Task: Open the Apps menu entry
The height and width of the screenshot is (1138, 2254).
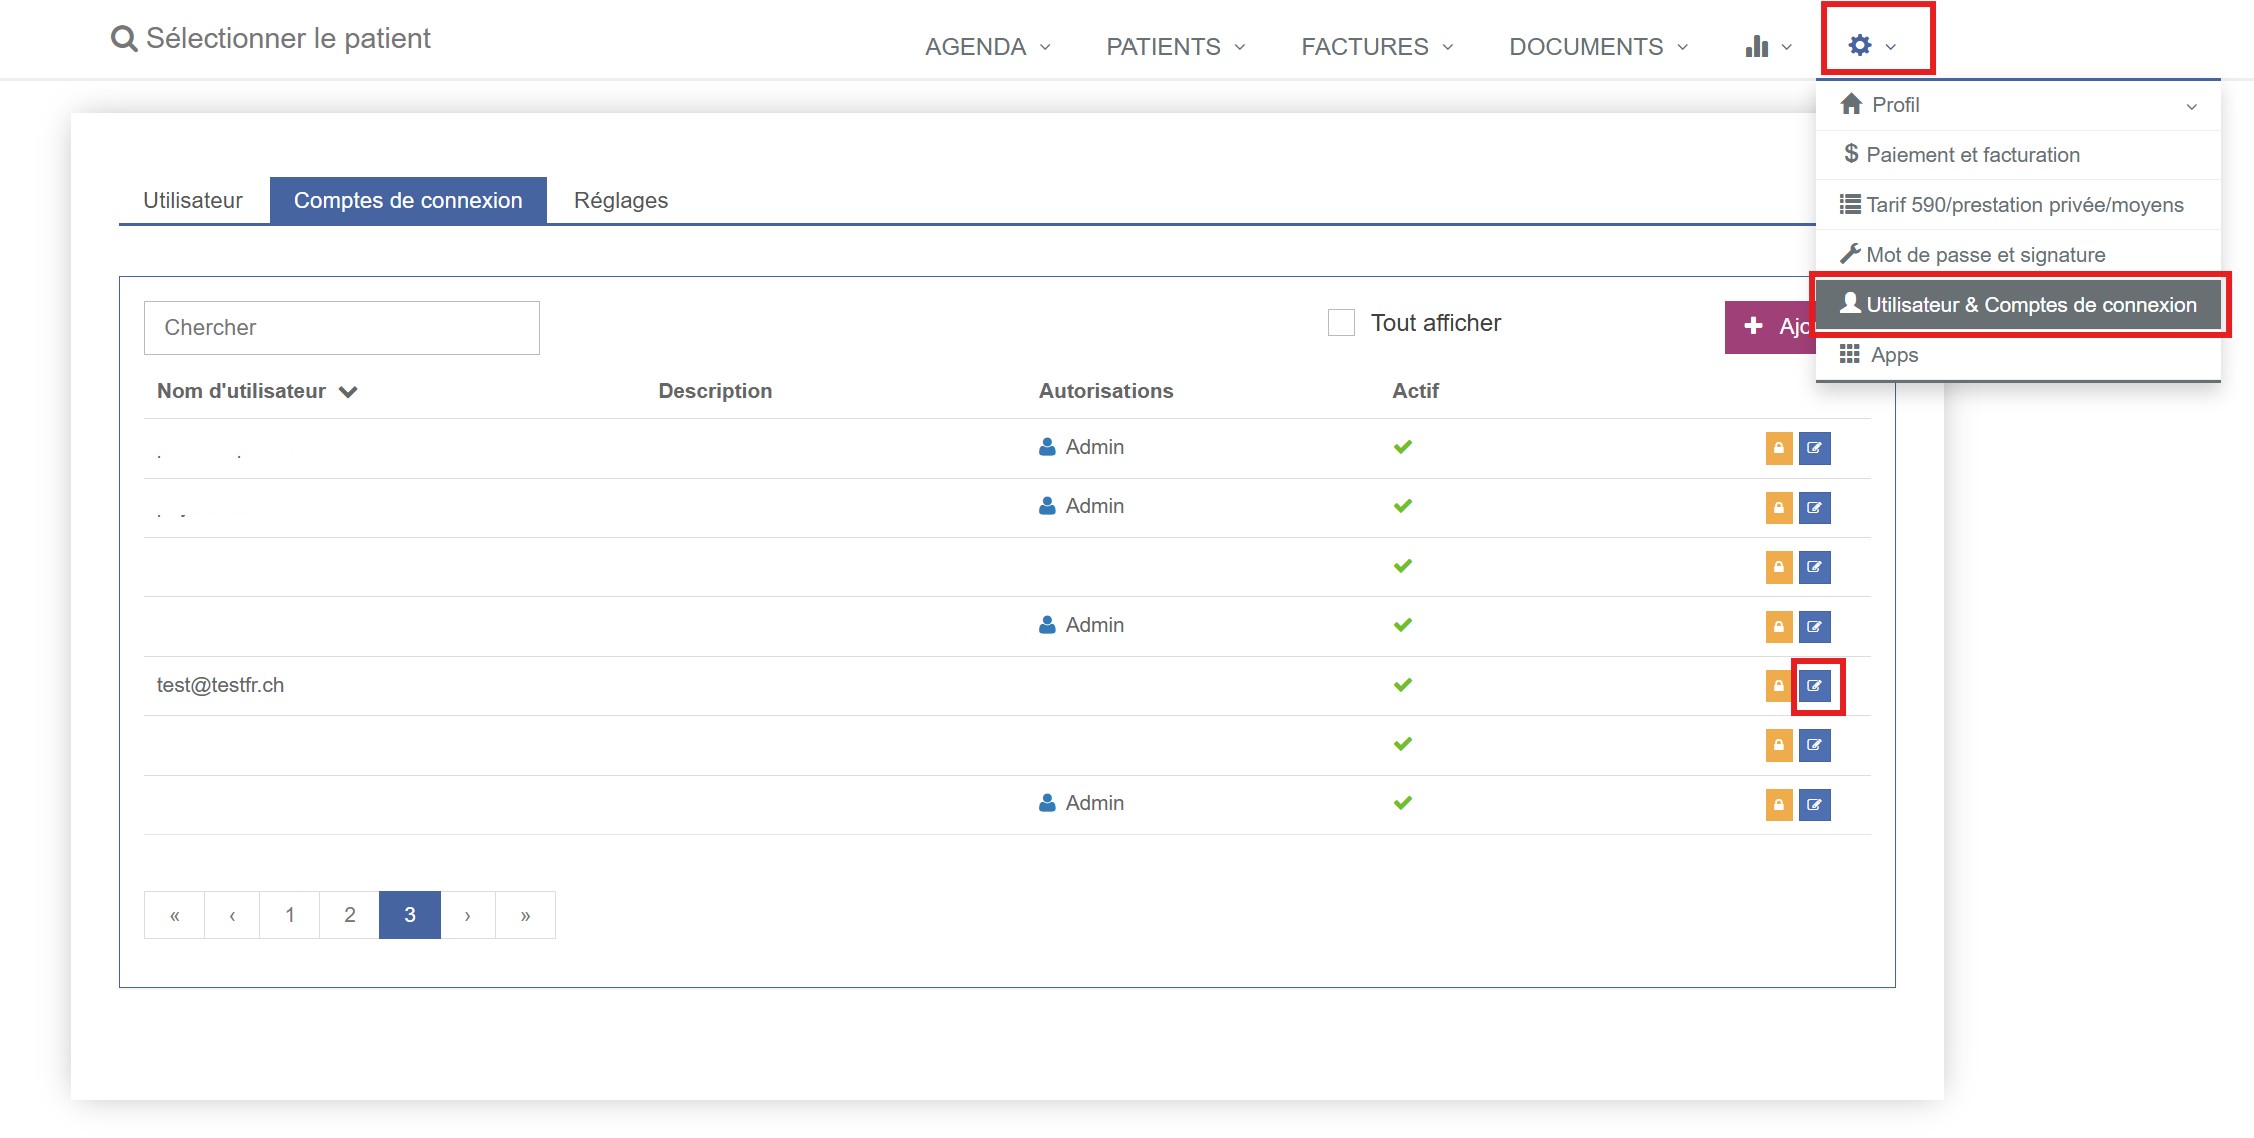Action: (2018, 355)
